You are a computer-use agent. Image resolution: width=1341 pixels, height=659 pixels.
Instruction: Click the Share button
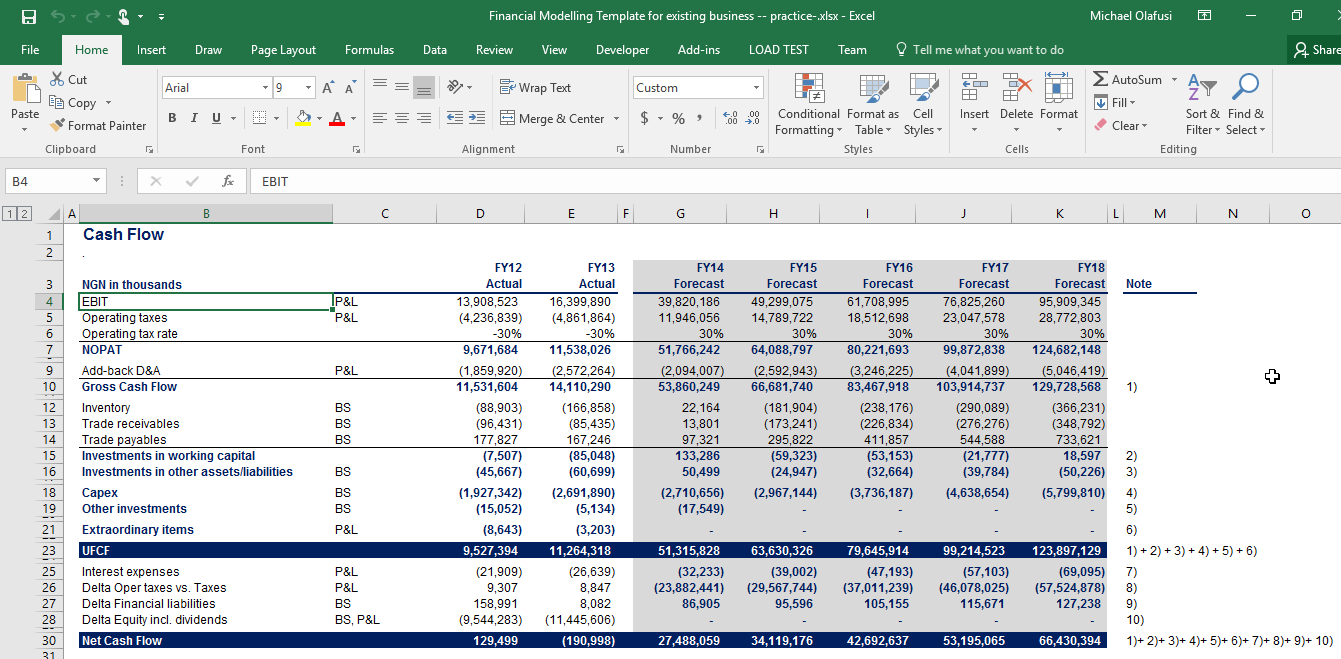pyautogui.click(x=1316, y=50)
